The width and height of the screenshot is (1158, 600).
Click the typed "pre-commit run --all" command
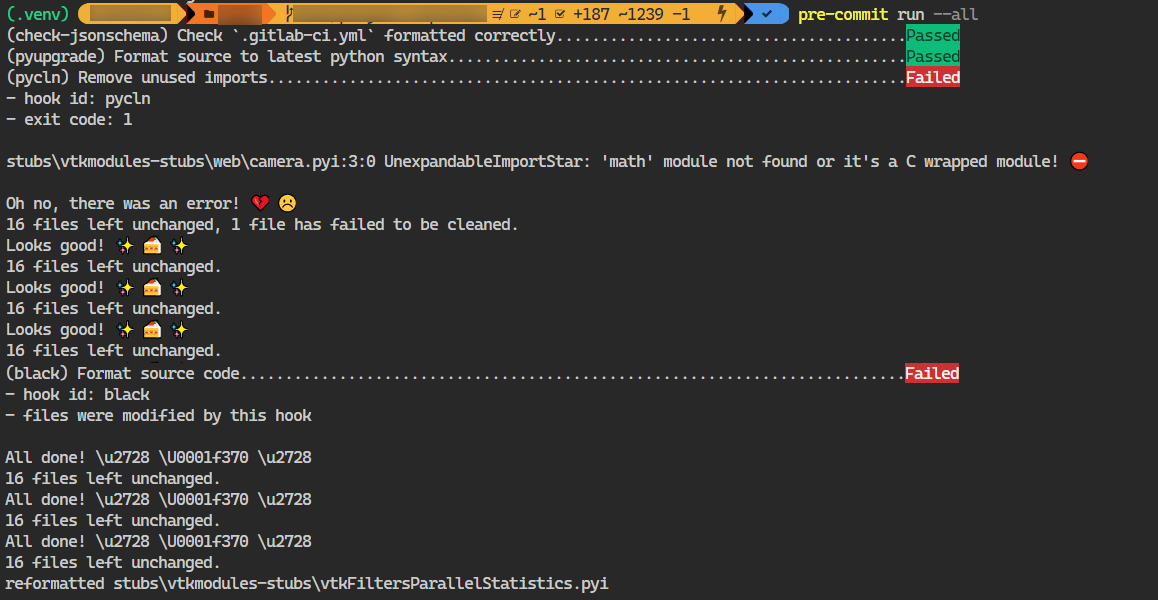888,14
